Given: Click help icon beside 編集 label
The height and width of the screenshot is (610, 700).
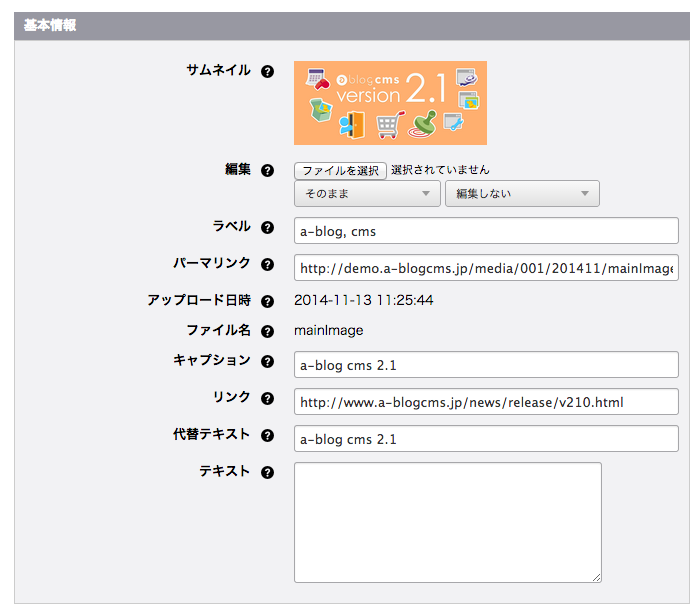Looking at the screenshot, I should [x=267, y=171].
